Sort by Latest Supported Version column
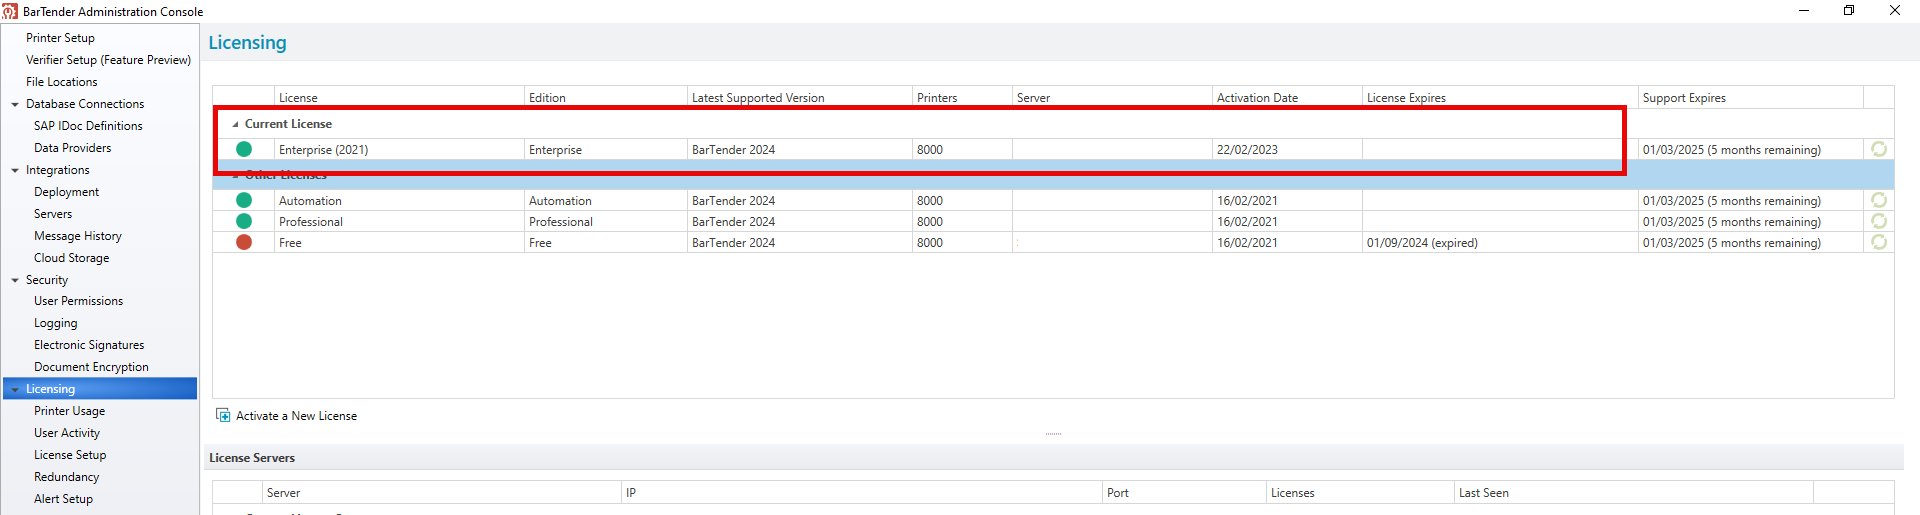Screen dimensions: 1920x515 click(x=800, y=98)
